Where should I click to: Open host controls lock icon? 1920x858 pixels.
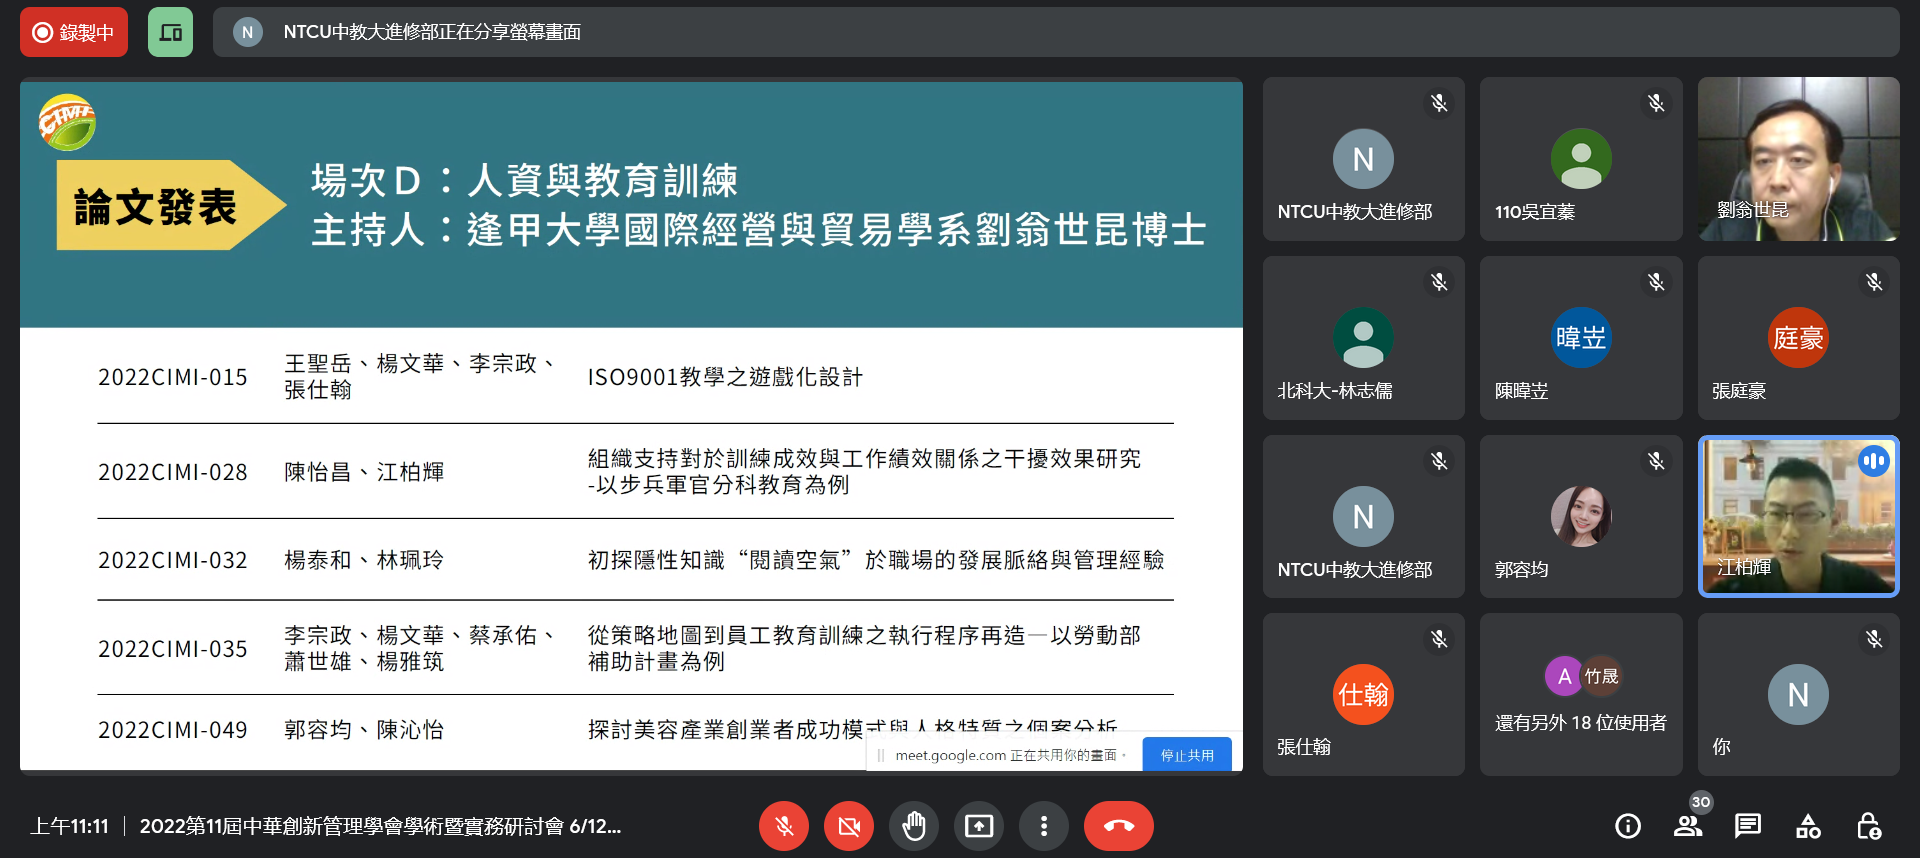click(1868, 826)
